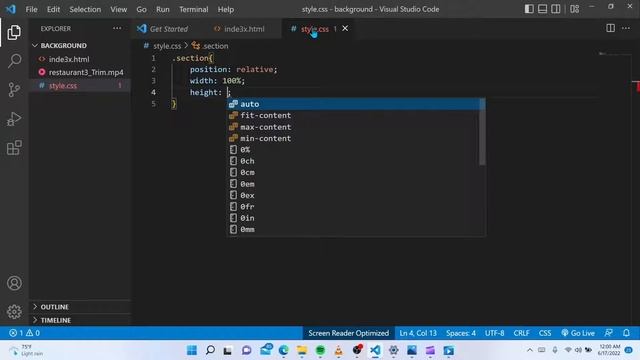Open the View menu

pyautogui.click(x=118, y=9)
